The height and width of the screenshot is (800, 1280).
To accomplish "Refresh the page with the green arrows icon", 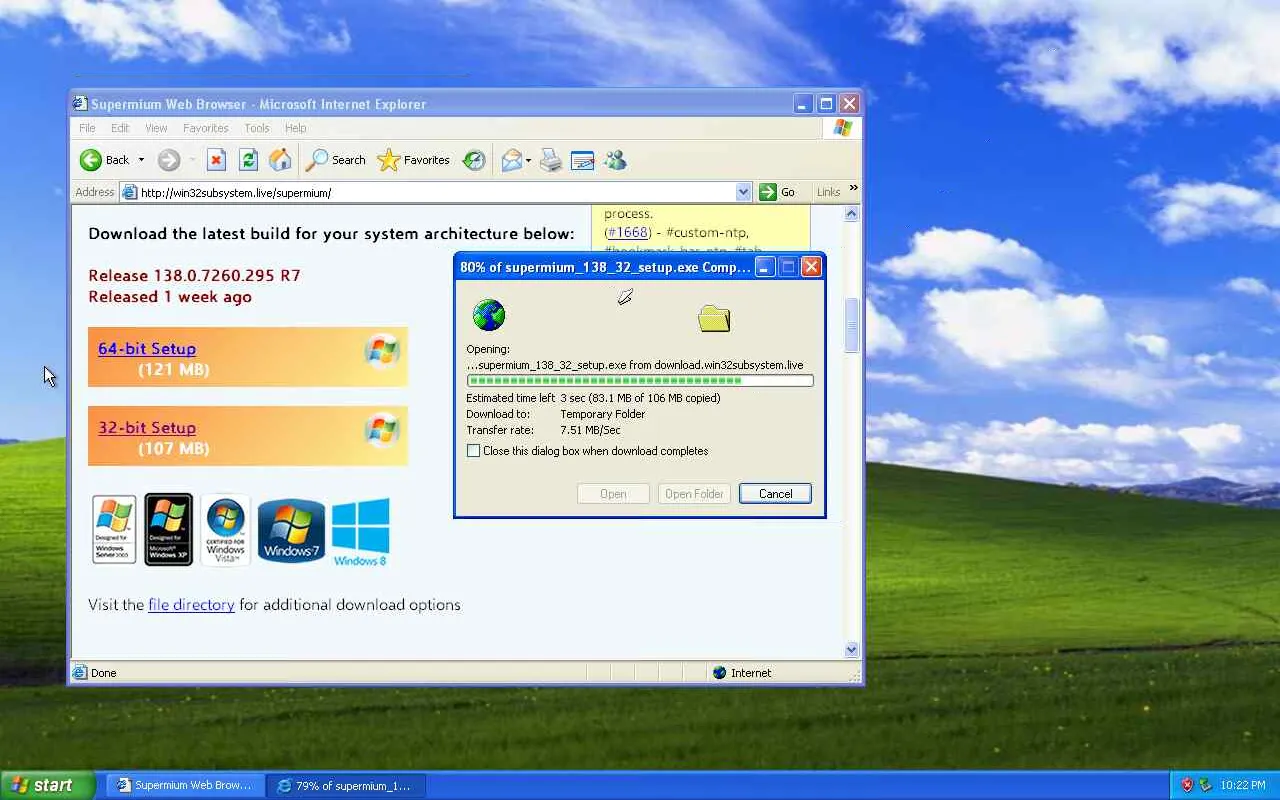I will [249, 160].
